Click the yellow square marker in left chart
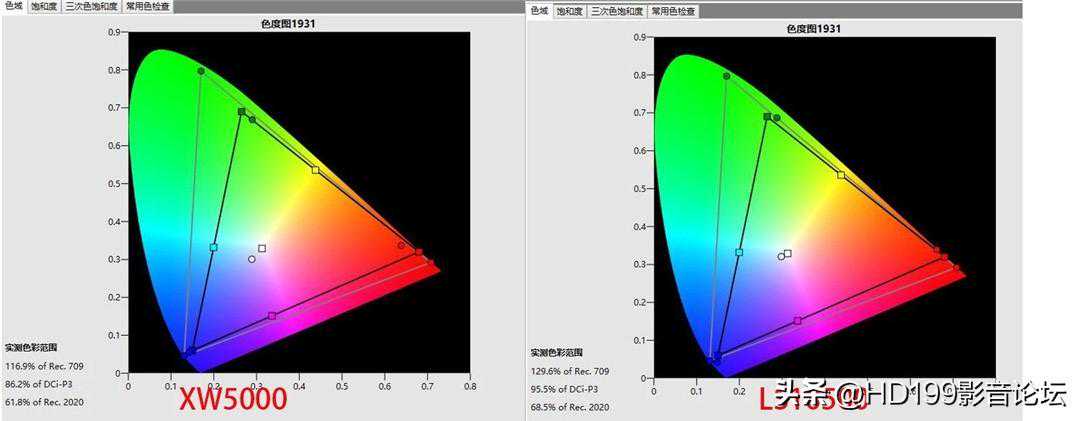Image resolution: width=1080 pixels, height=421 pixels. [x=316, y=170]
